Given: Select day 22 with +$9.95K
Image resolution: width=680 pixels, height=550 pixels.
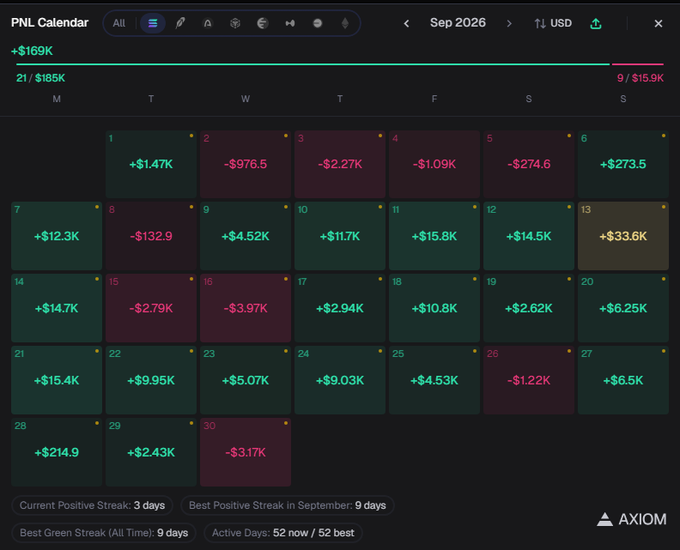Looking at the screenshot, I should point(151,380).
